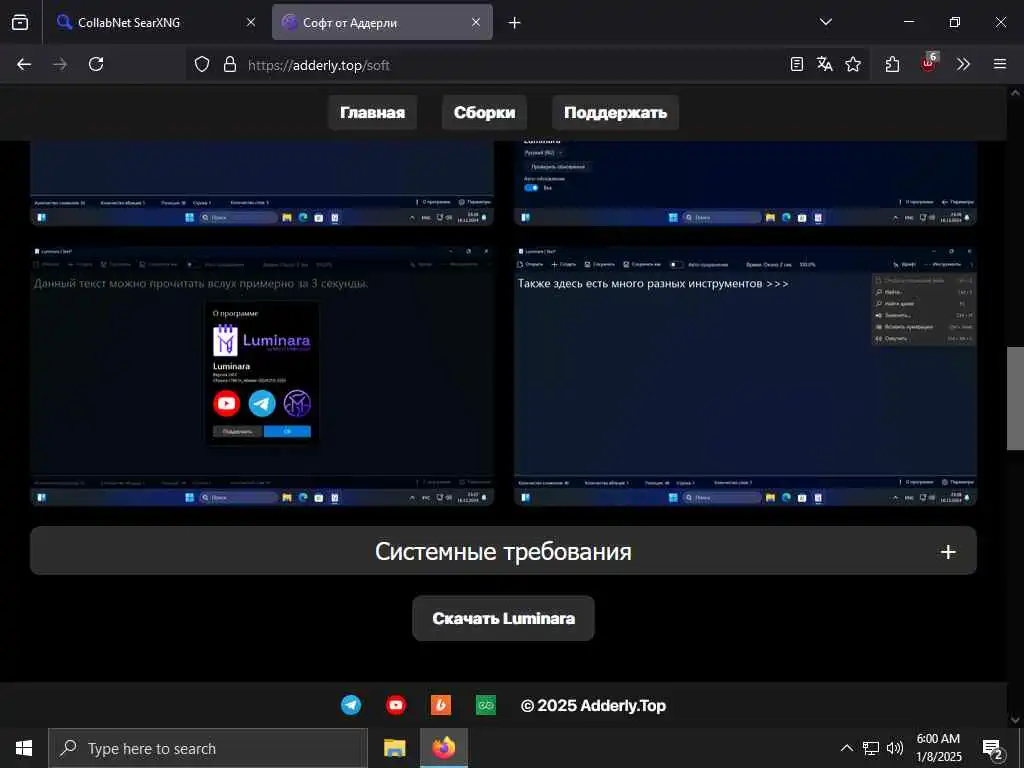Open the Luminara auto-update settings screenshot
This screenshot has width=1024, height=768.
point(745,183)
